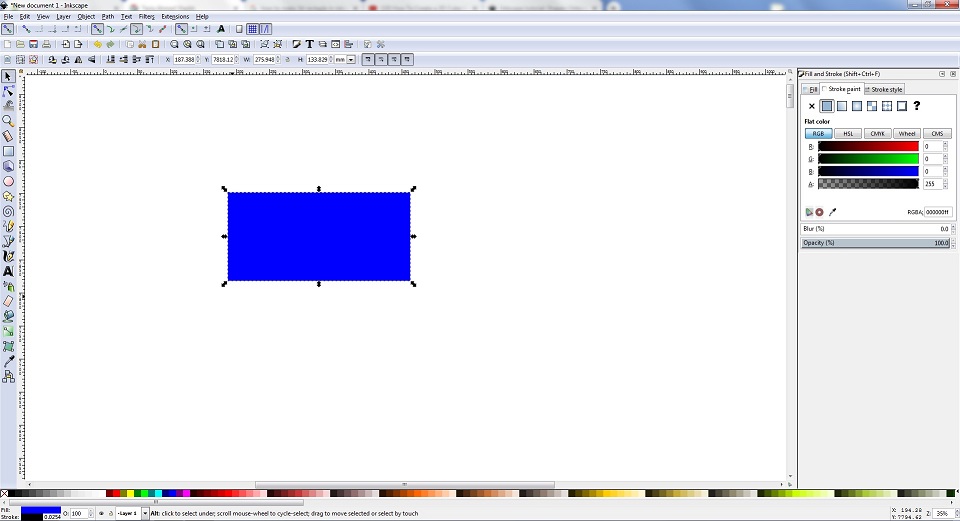Click the Opacity (%) slider bar
Image resolution: width=960 pixels, height=521 pixels.
(x=876, y=243)
